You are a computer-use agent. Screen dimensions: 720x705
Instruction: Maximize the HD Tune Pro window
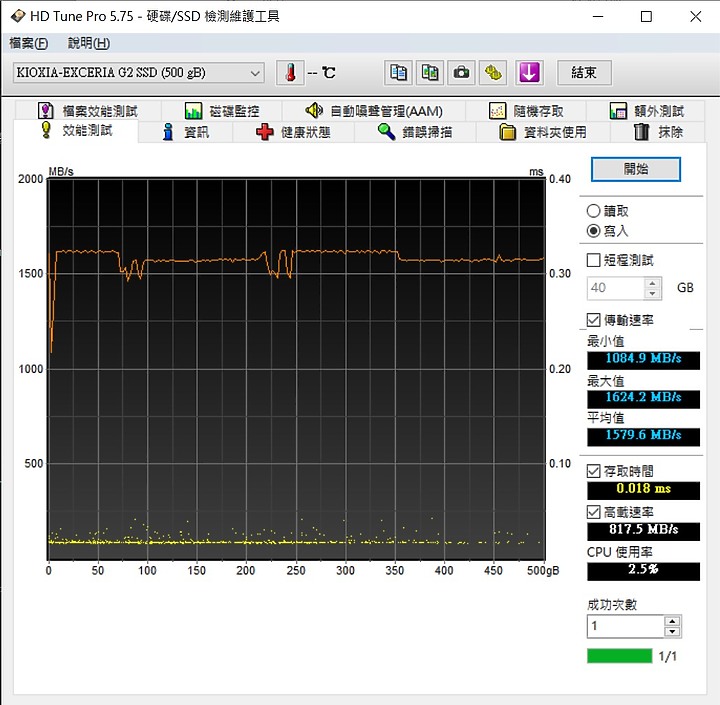646,17
